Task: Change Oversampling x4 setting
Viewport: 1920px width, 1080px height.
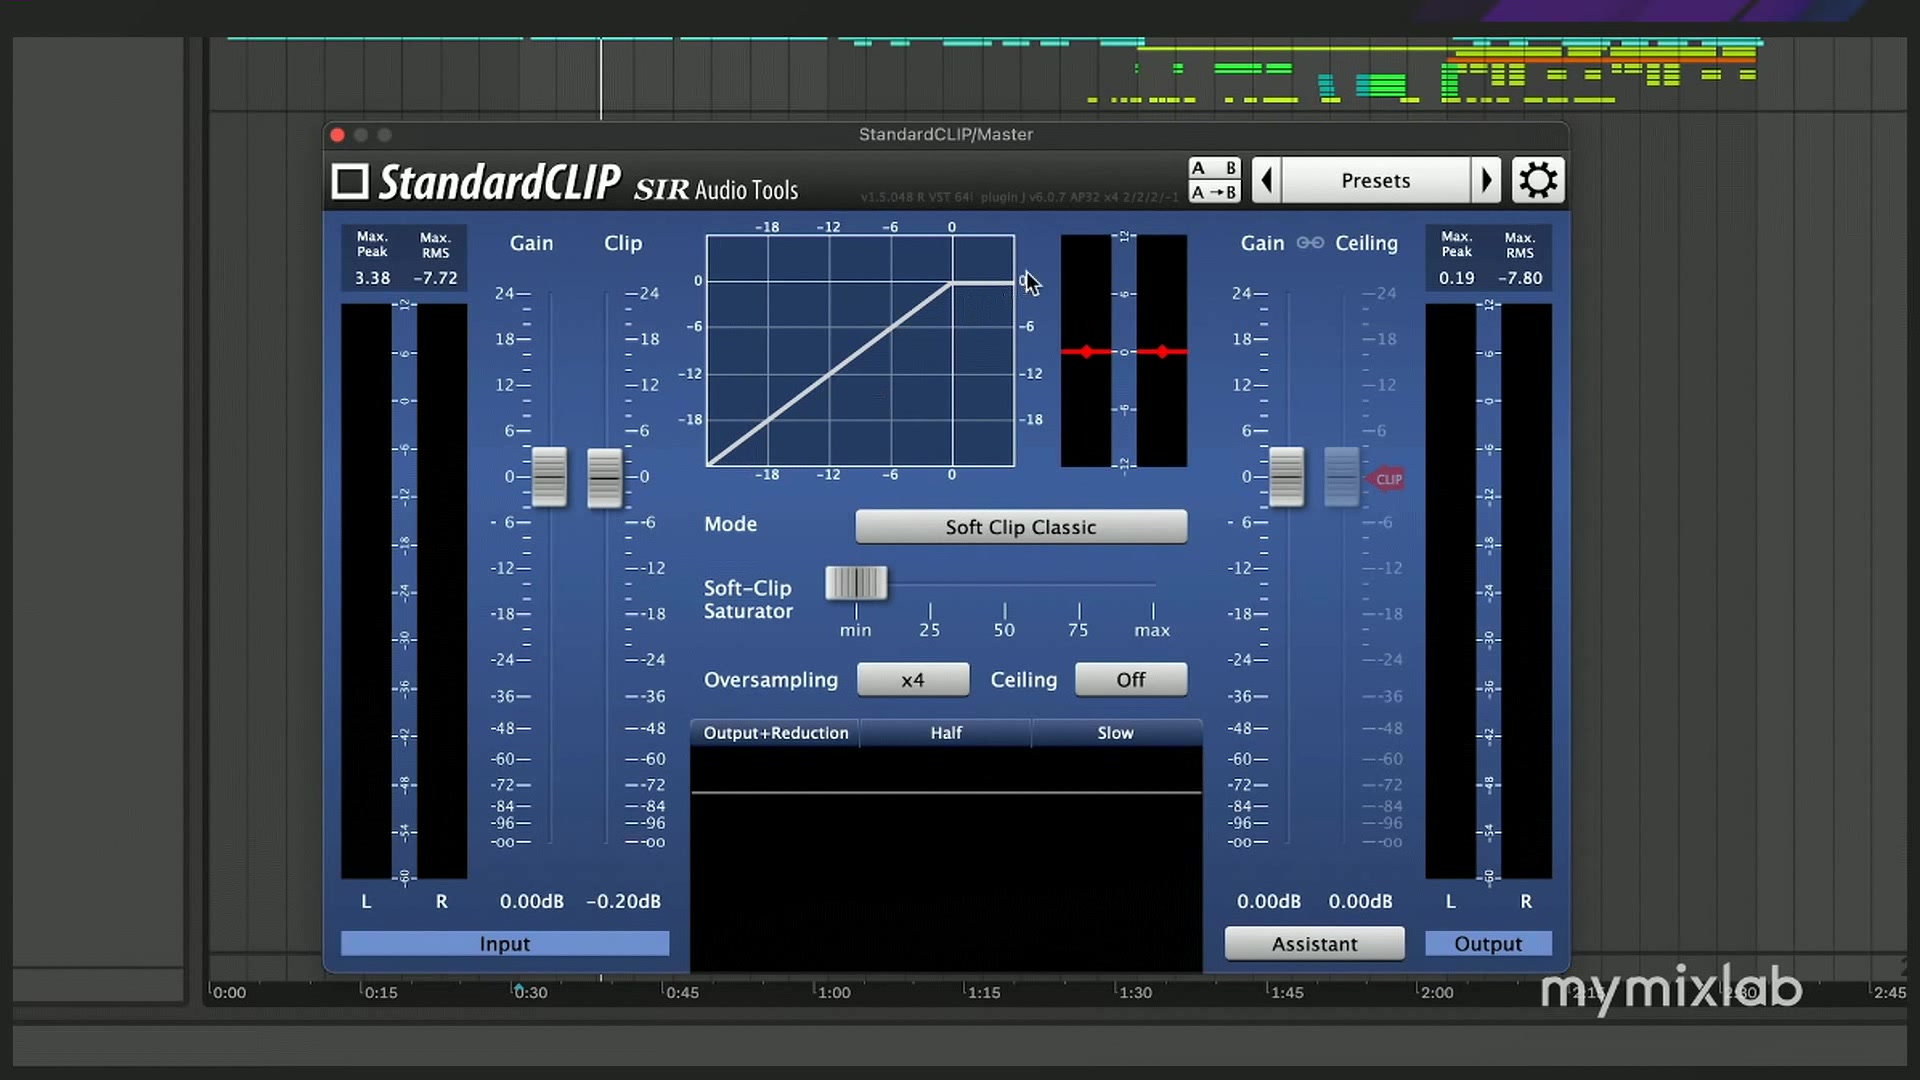Action: pyautogui.click(x=913, y=680)
